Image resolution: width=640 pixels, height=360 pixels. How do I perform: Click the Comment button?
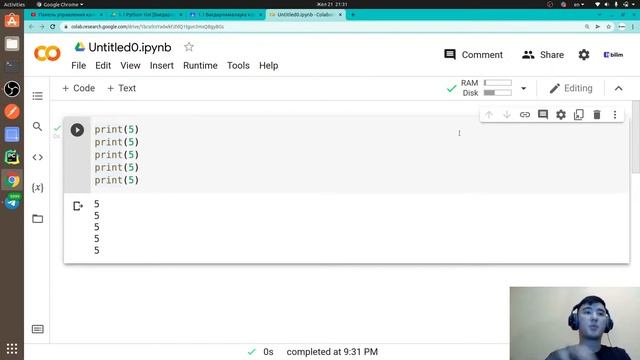473,55
